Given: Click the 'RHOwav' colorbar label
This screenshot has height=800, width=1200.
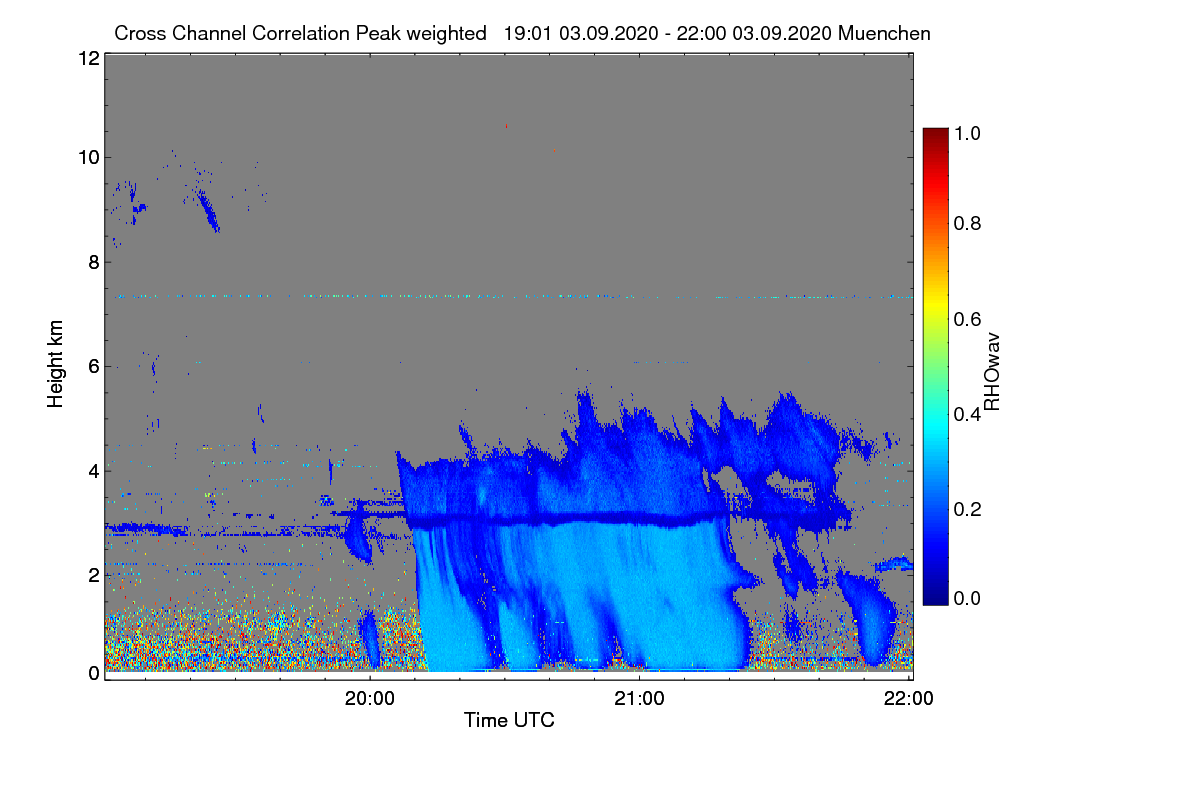Looking at the screenshot, I should (992, 371).
